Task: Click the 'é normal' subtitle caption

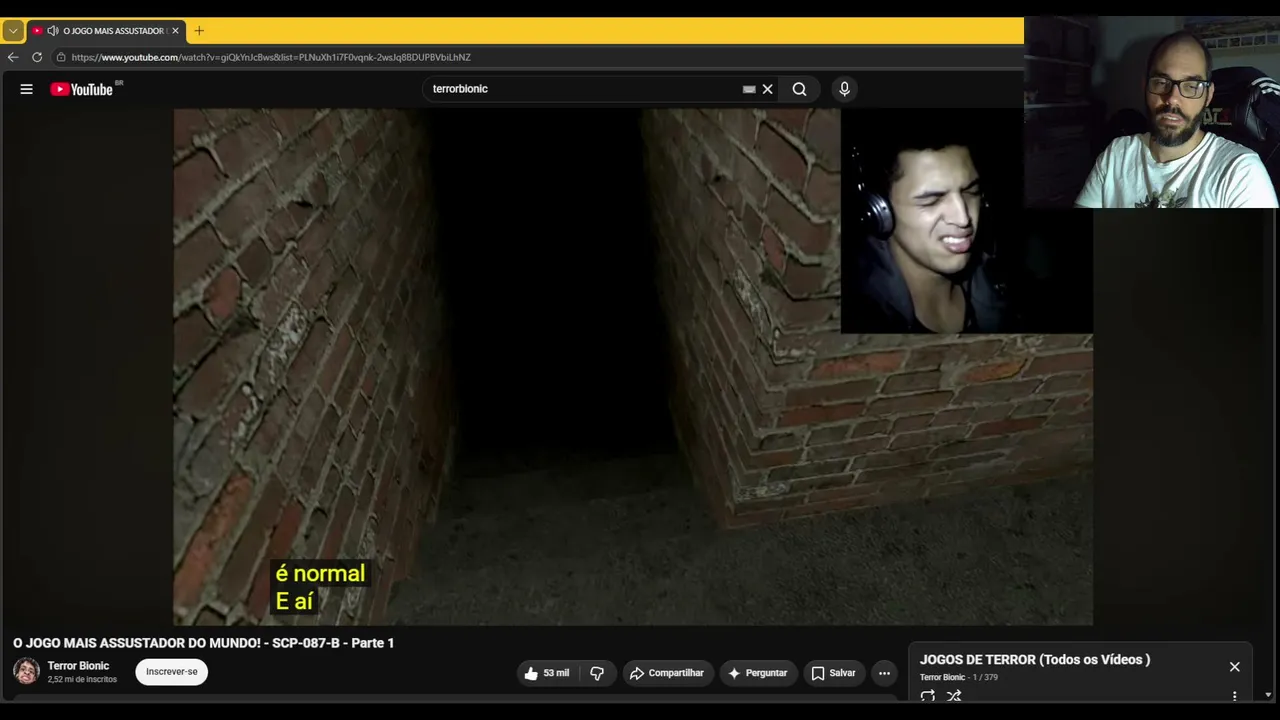Action: coord(320,573)
